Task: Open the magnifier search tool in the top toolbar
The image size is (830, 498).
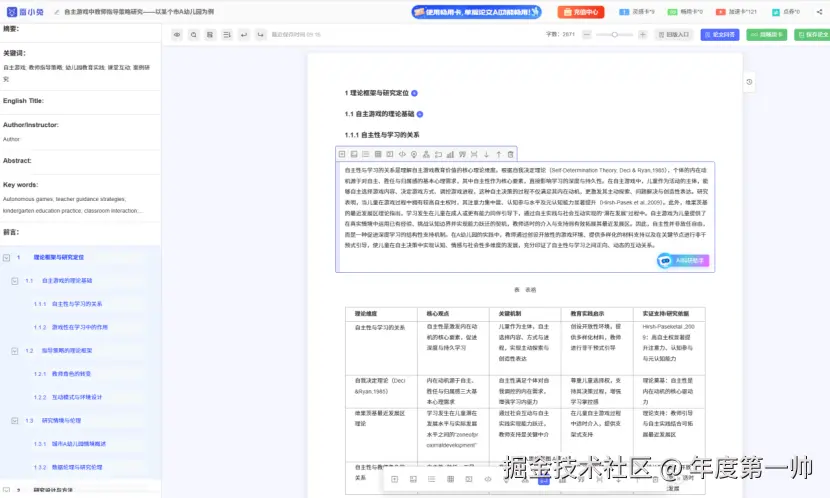Action: pos(194,34)
